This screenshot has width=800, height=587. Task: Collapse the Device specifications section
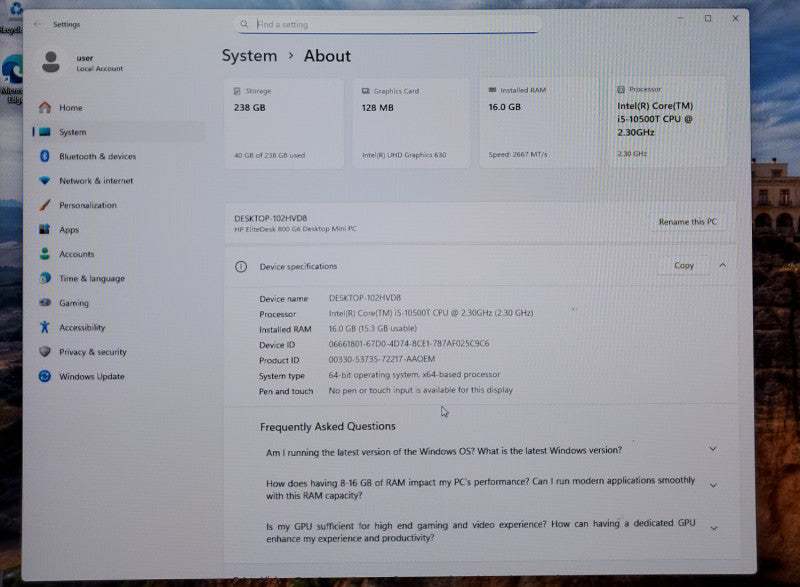(722, 265)
